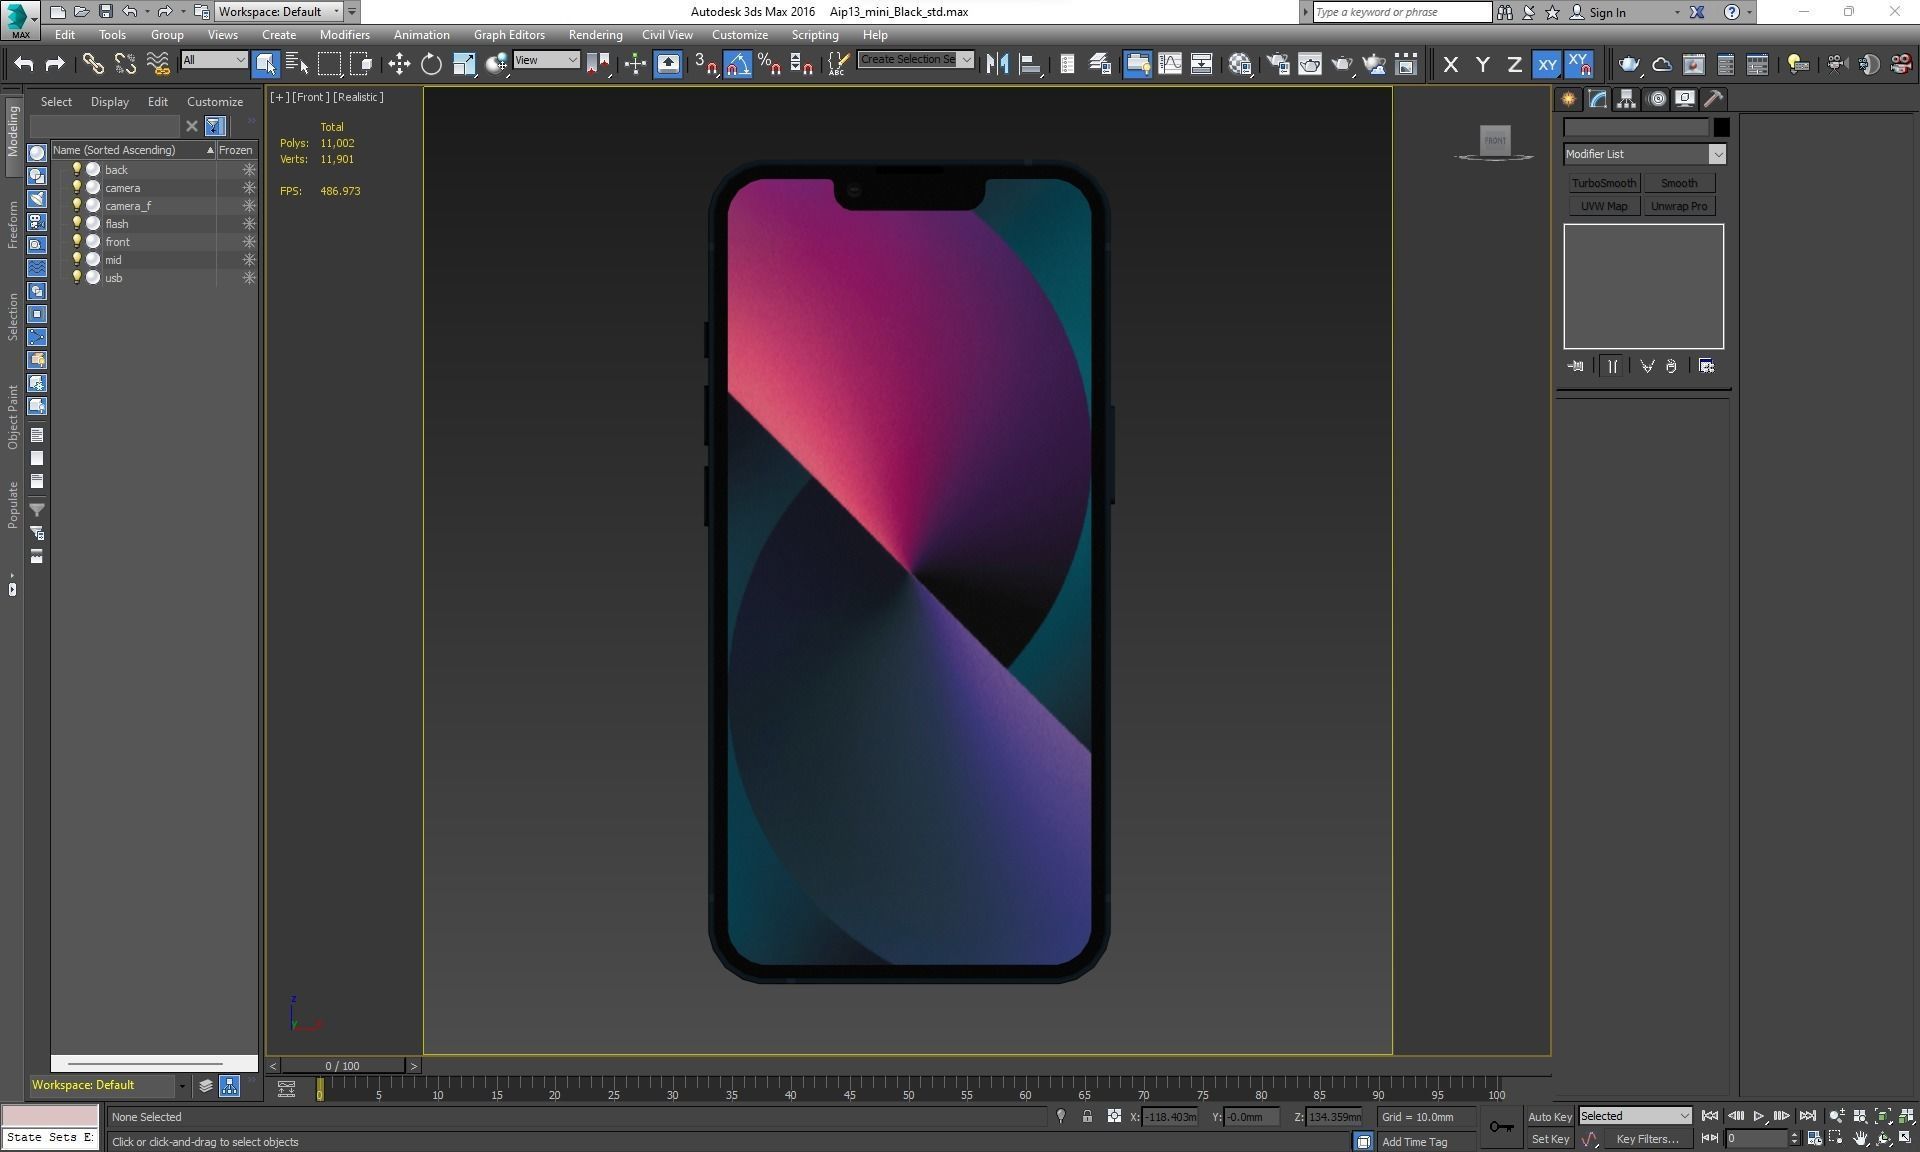This screenshot has height=1152, width=1920.
Task: Constrain transform to Z axis
Action: [1514, 65]
